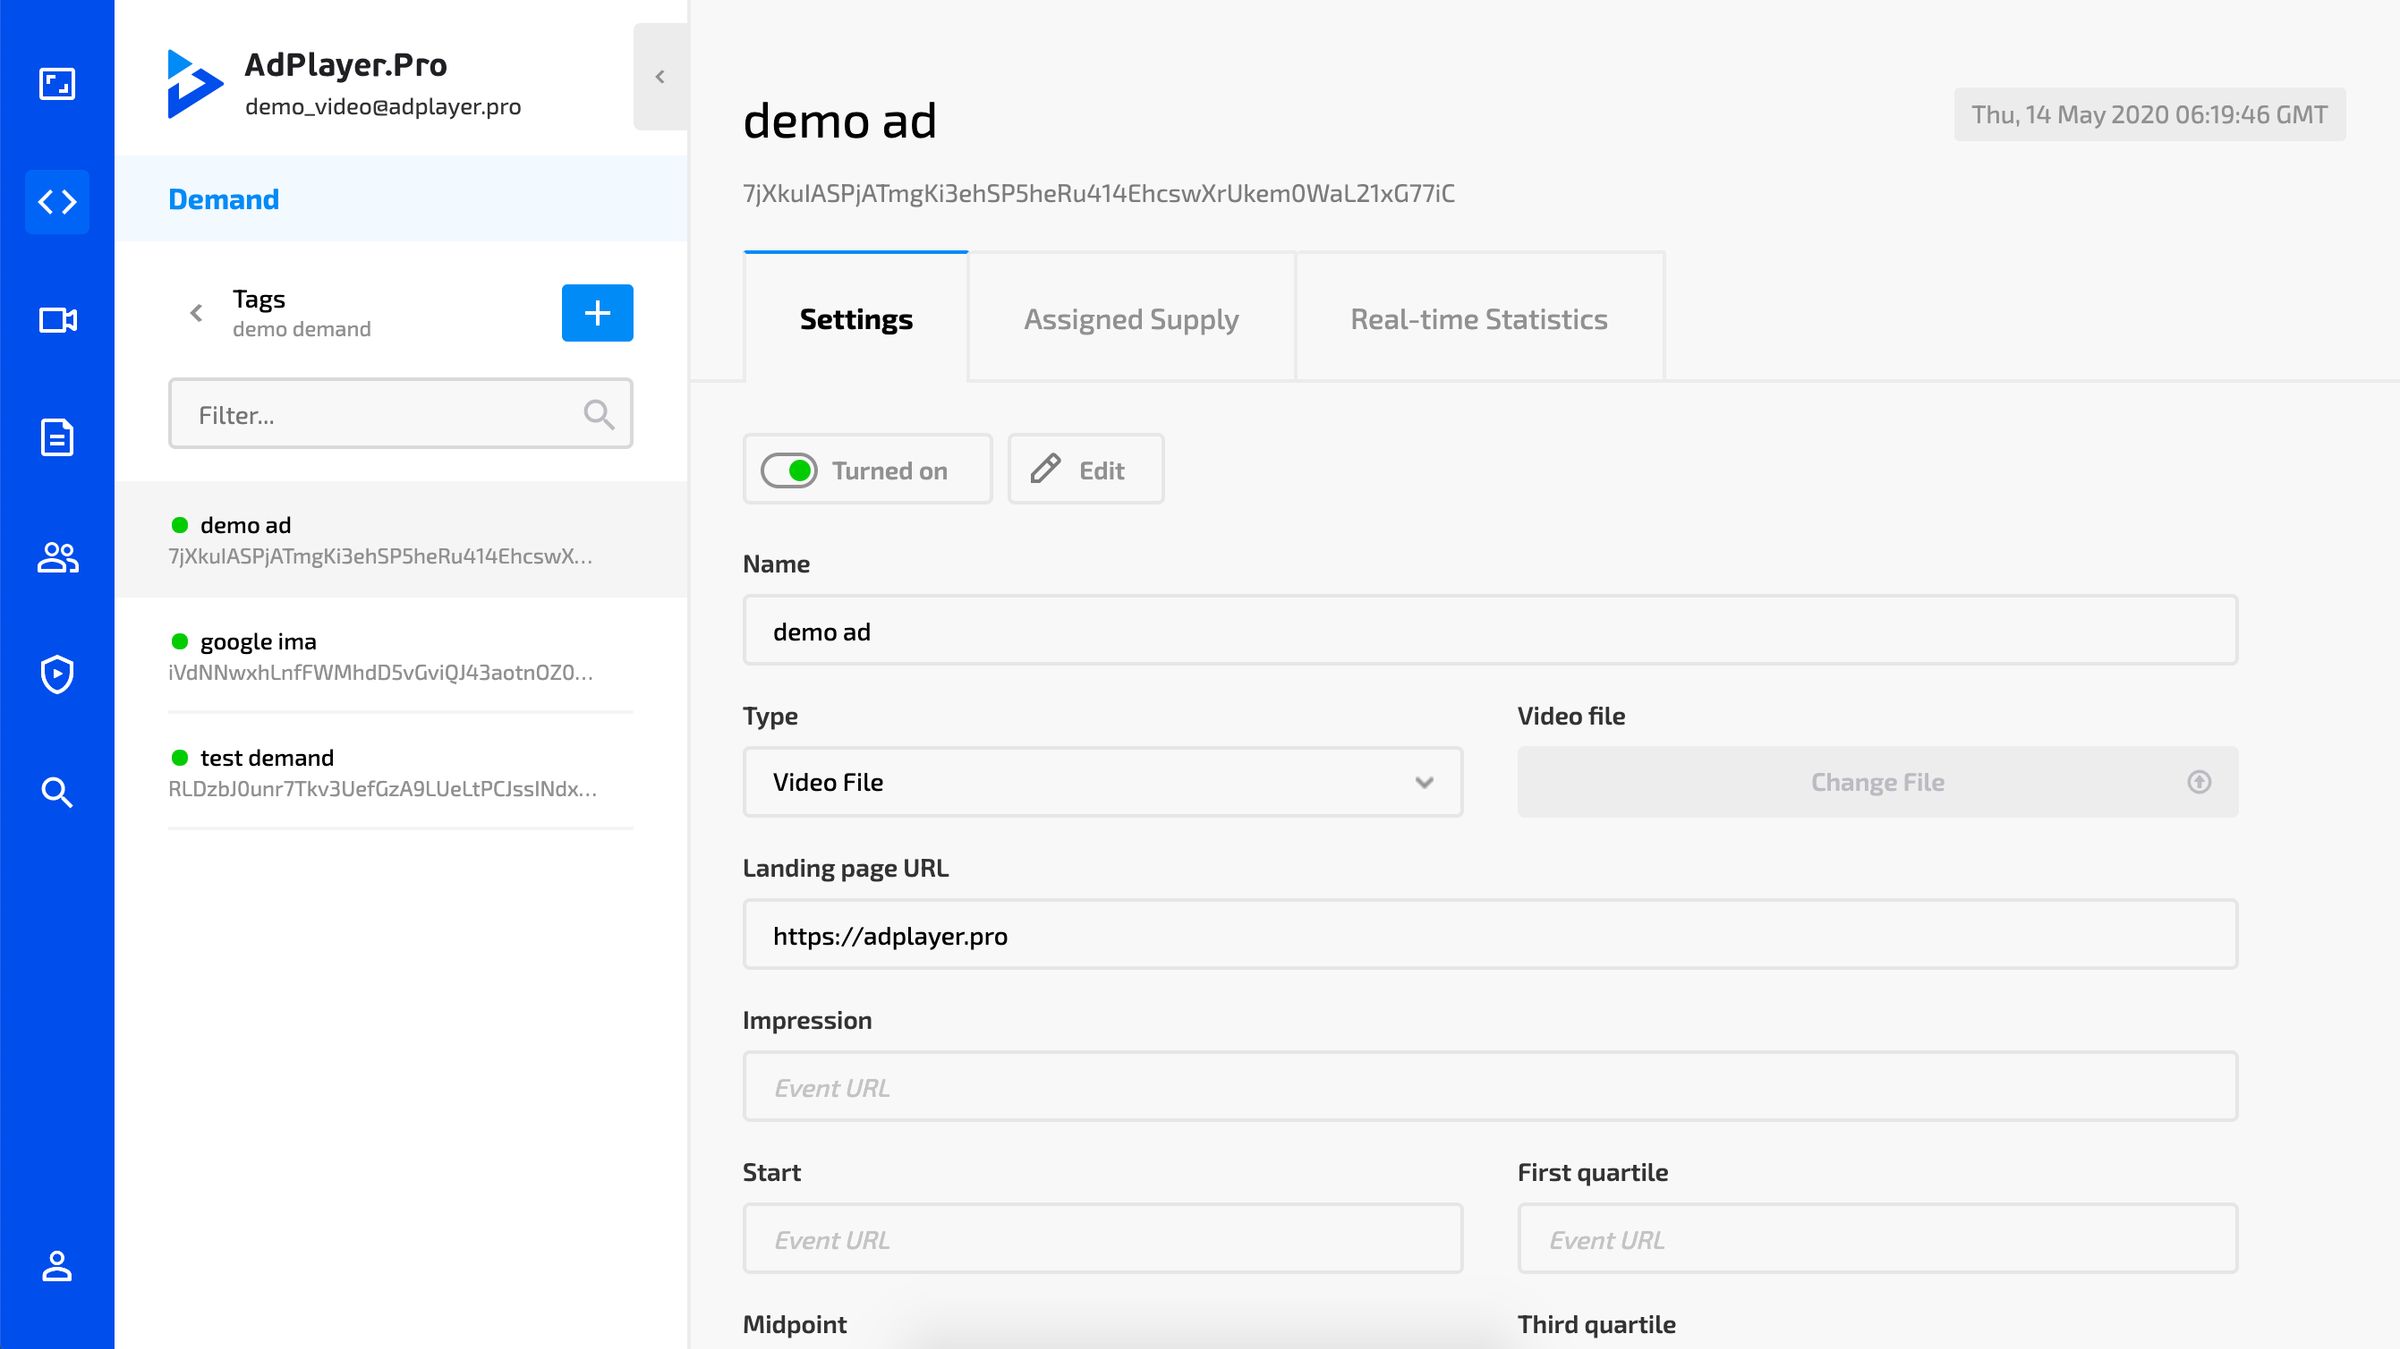This screenshot has height=1349, width=2400.
Task: Collapse the demand demand tags with back chevron
Action: pyautogui.click(x=194, y=313)
